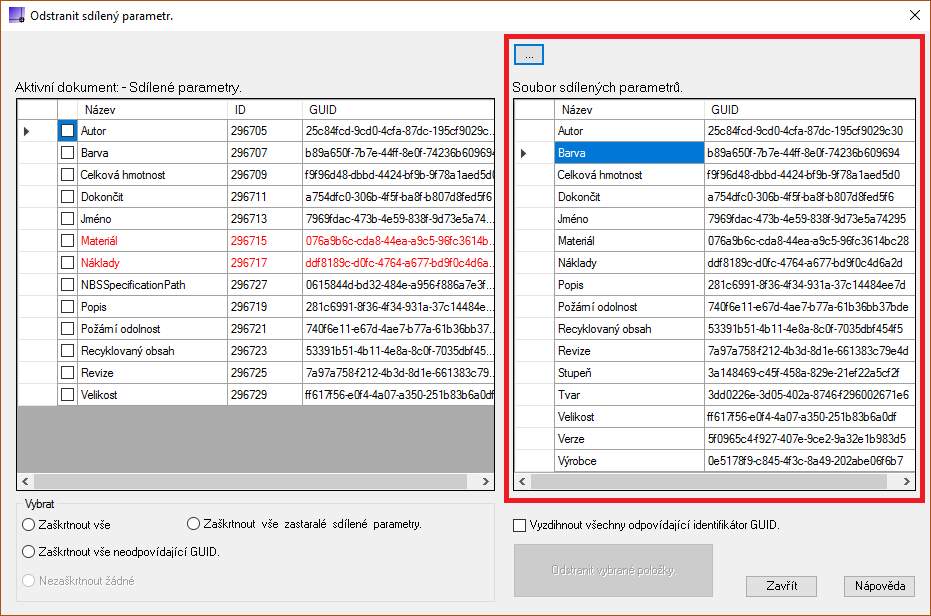The width and height of the screenshot is (931, 616).
Task: Check the Autor row checkbox
Action: pyautogui.click(x=68, y=131)
